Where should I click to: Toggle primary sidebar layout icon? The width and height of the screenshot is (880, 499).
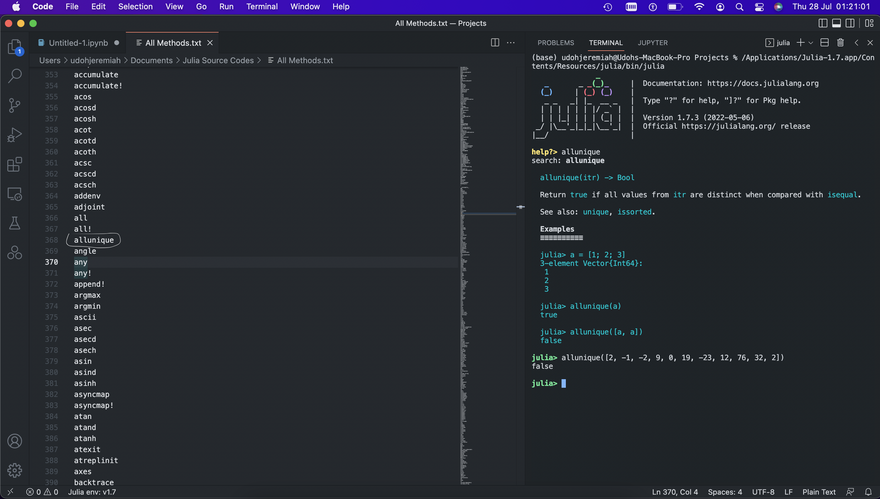coord(823,23)
